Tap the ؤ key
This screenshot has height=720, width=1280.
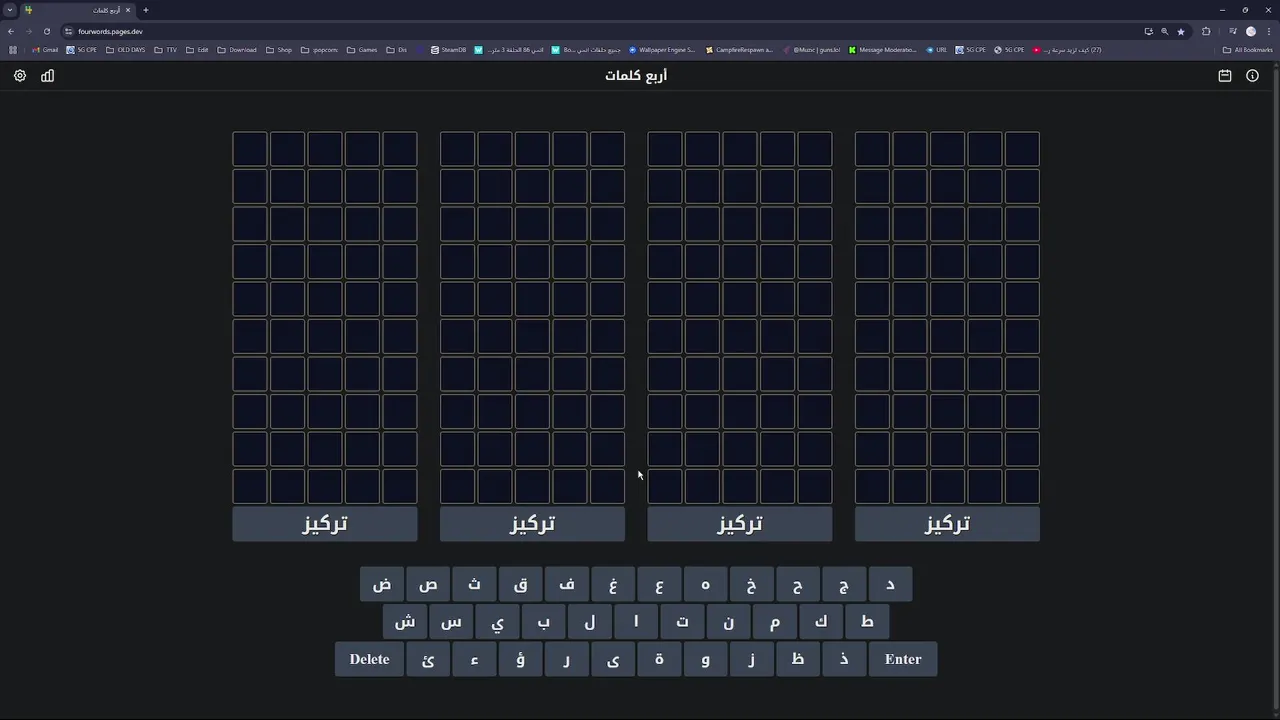(520, 659)
